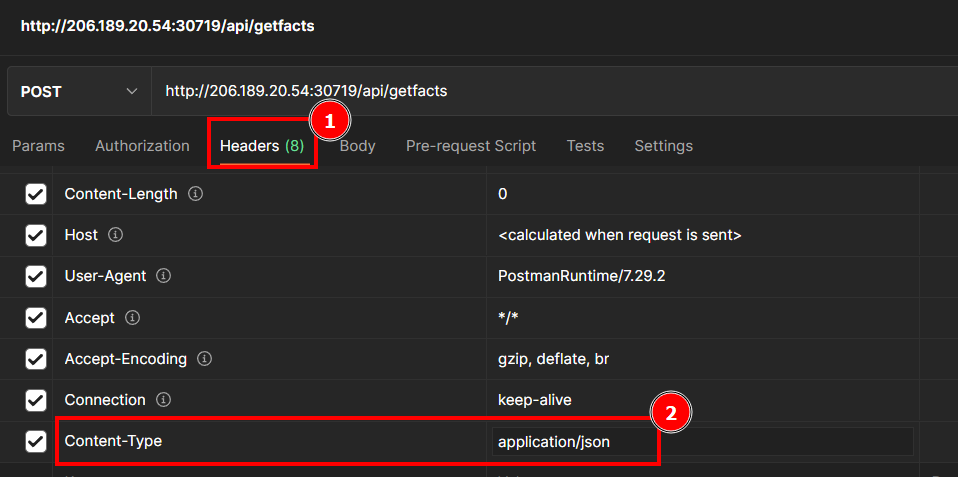Open the request Settings tab
The height and width of the screenshot is (477, 958).
point(663,146)
